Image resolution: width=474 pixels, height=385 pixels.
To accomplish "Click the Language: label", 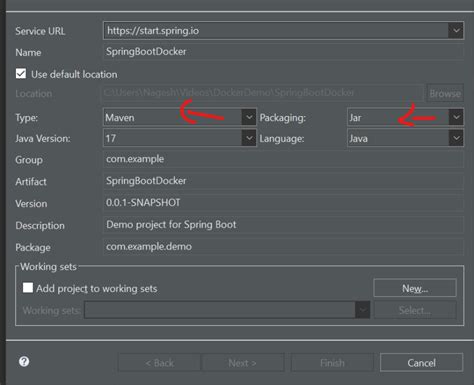I will (x=282, y=139).
